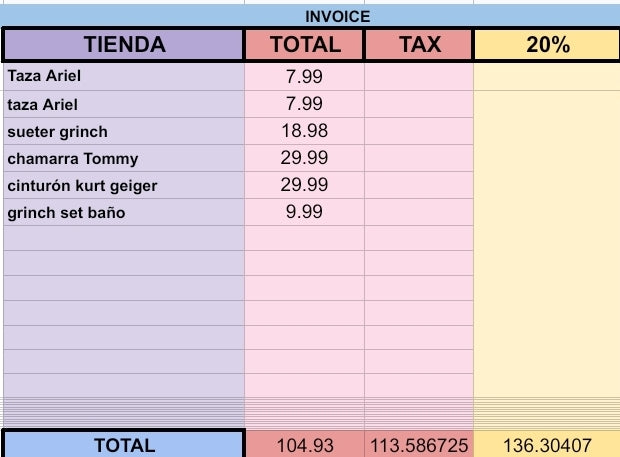Select lowercase "taza Ariel" in second row

42,104
